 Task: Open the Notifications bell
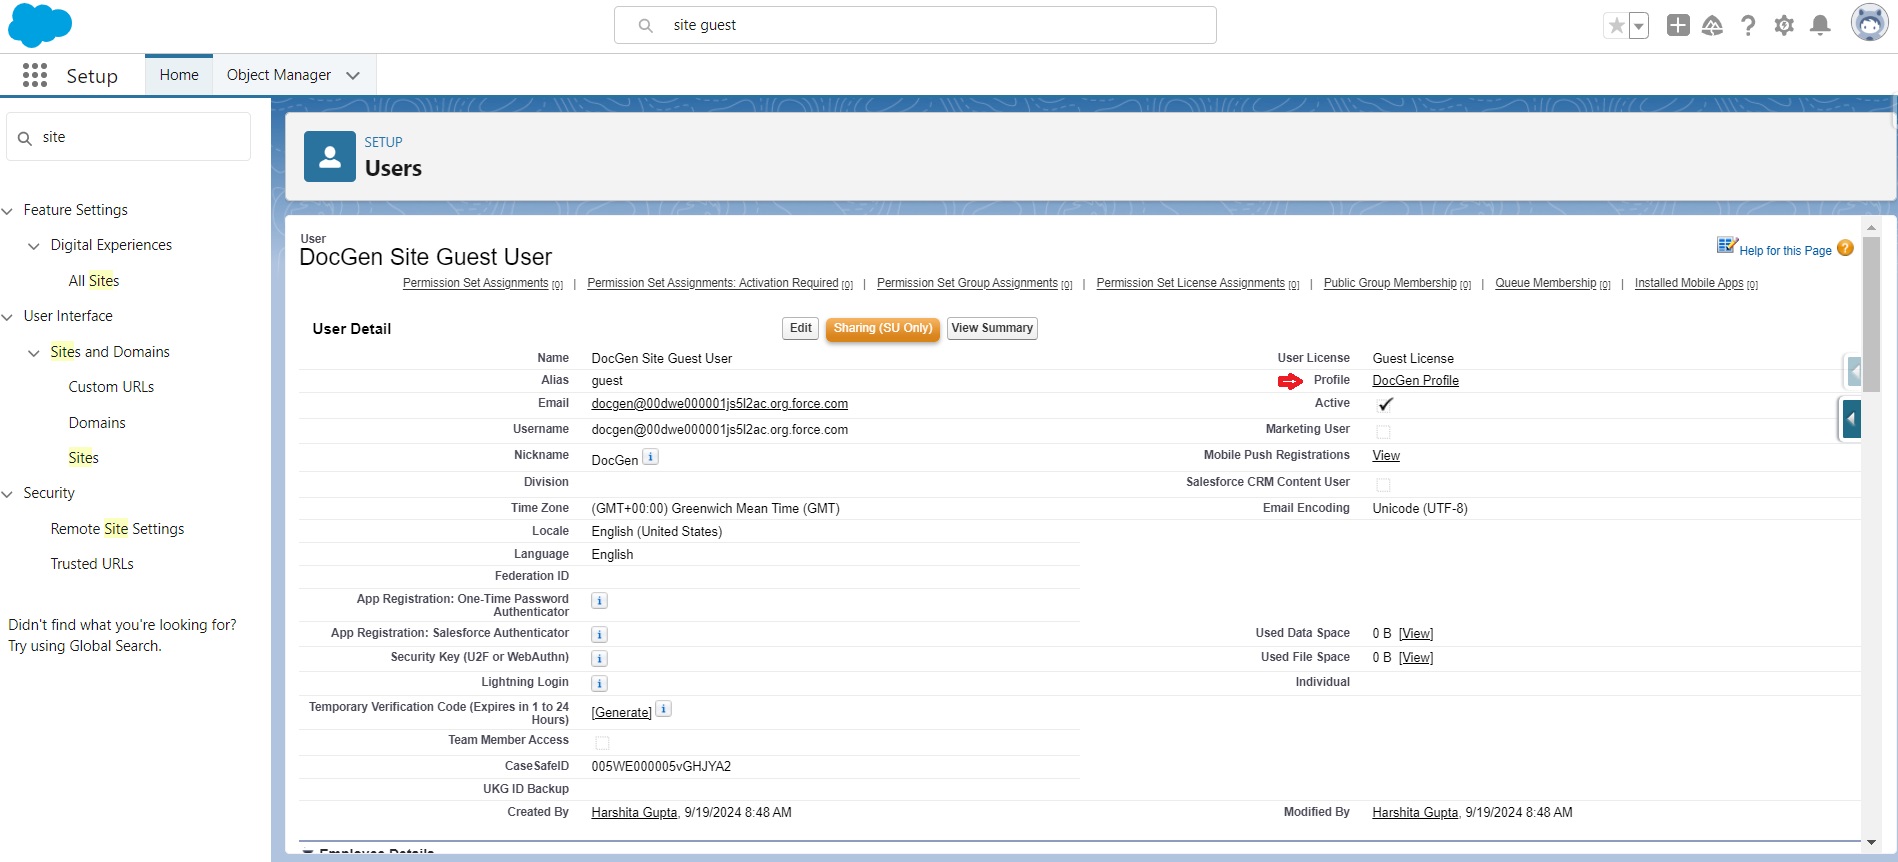(1821, 26)
